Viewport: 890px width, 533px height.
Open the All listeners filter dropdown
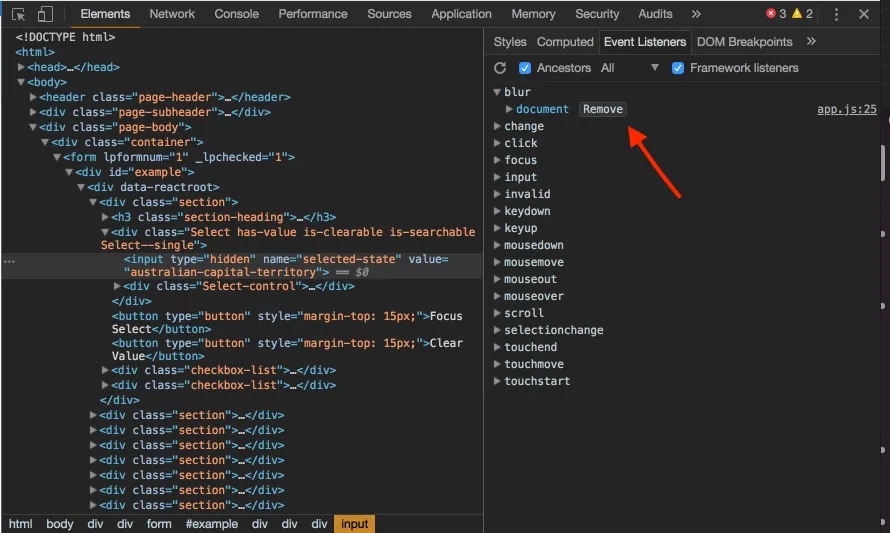pyautogui.click(x=630, y=68)
